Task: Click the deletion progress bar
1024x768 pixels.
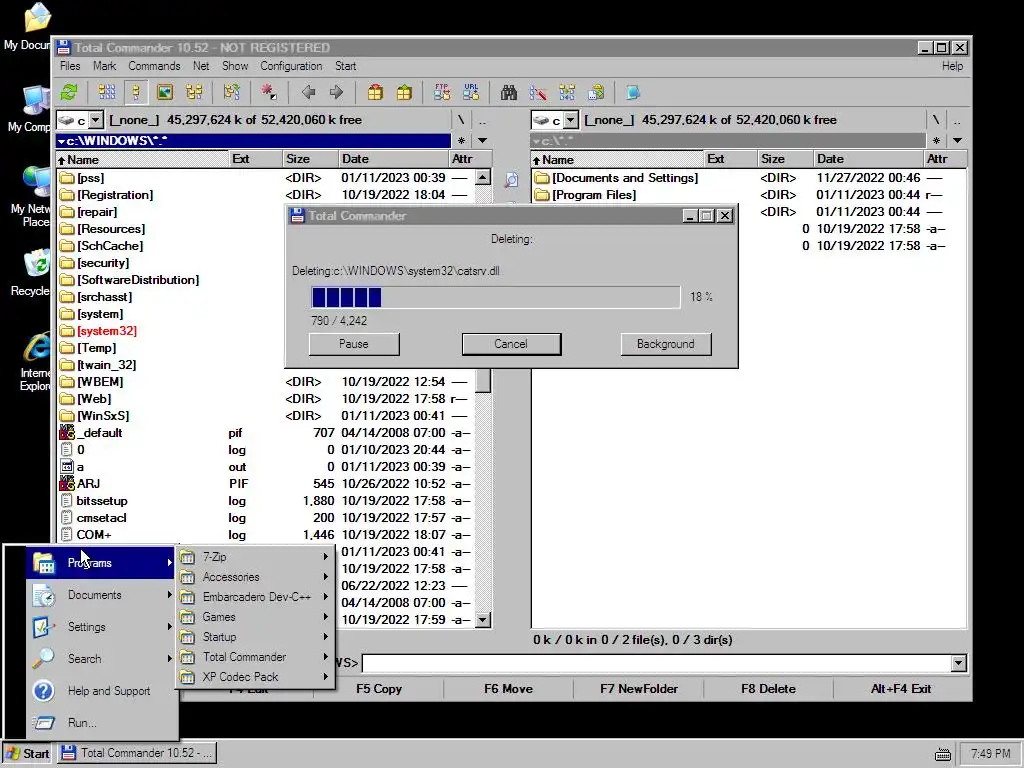Action: [496, 297]
